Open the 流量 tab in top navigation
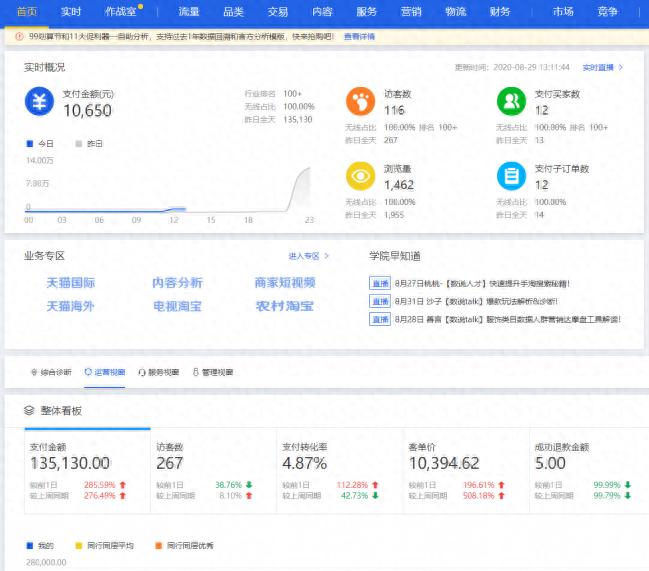 tap(188, 11)
